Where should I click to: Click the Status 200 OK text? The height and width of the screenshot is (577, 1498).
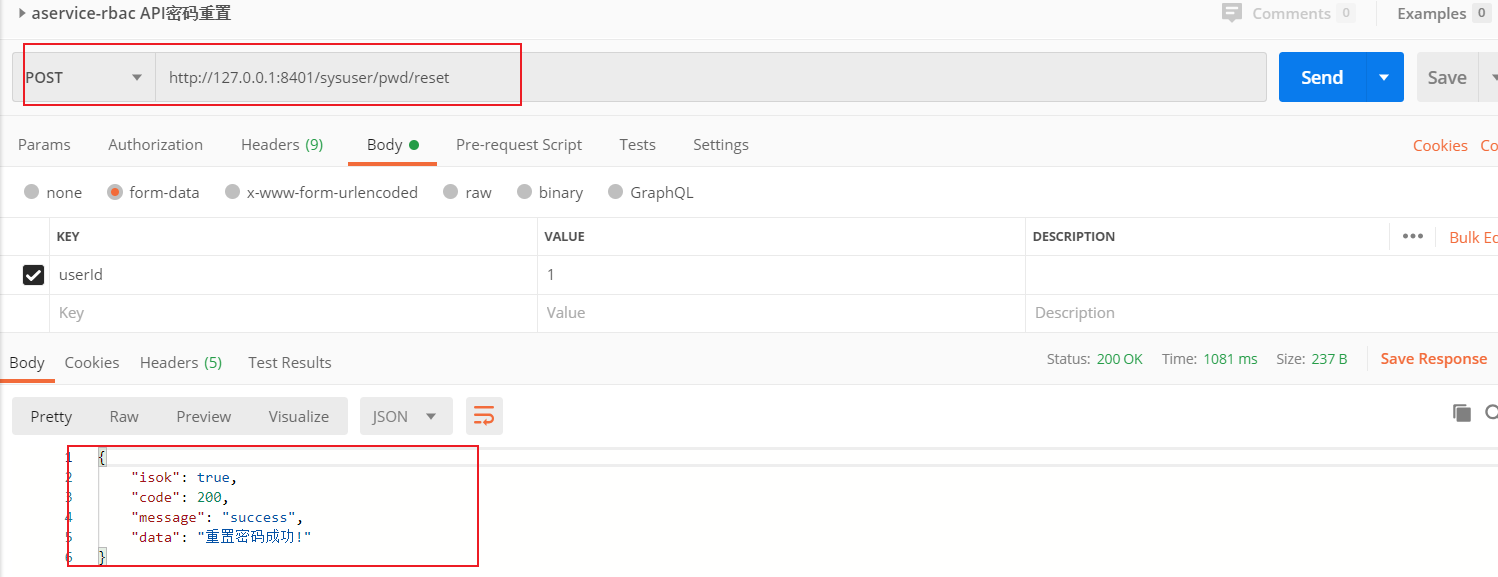pos(1094,359)
